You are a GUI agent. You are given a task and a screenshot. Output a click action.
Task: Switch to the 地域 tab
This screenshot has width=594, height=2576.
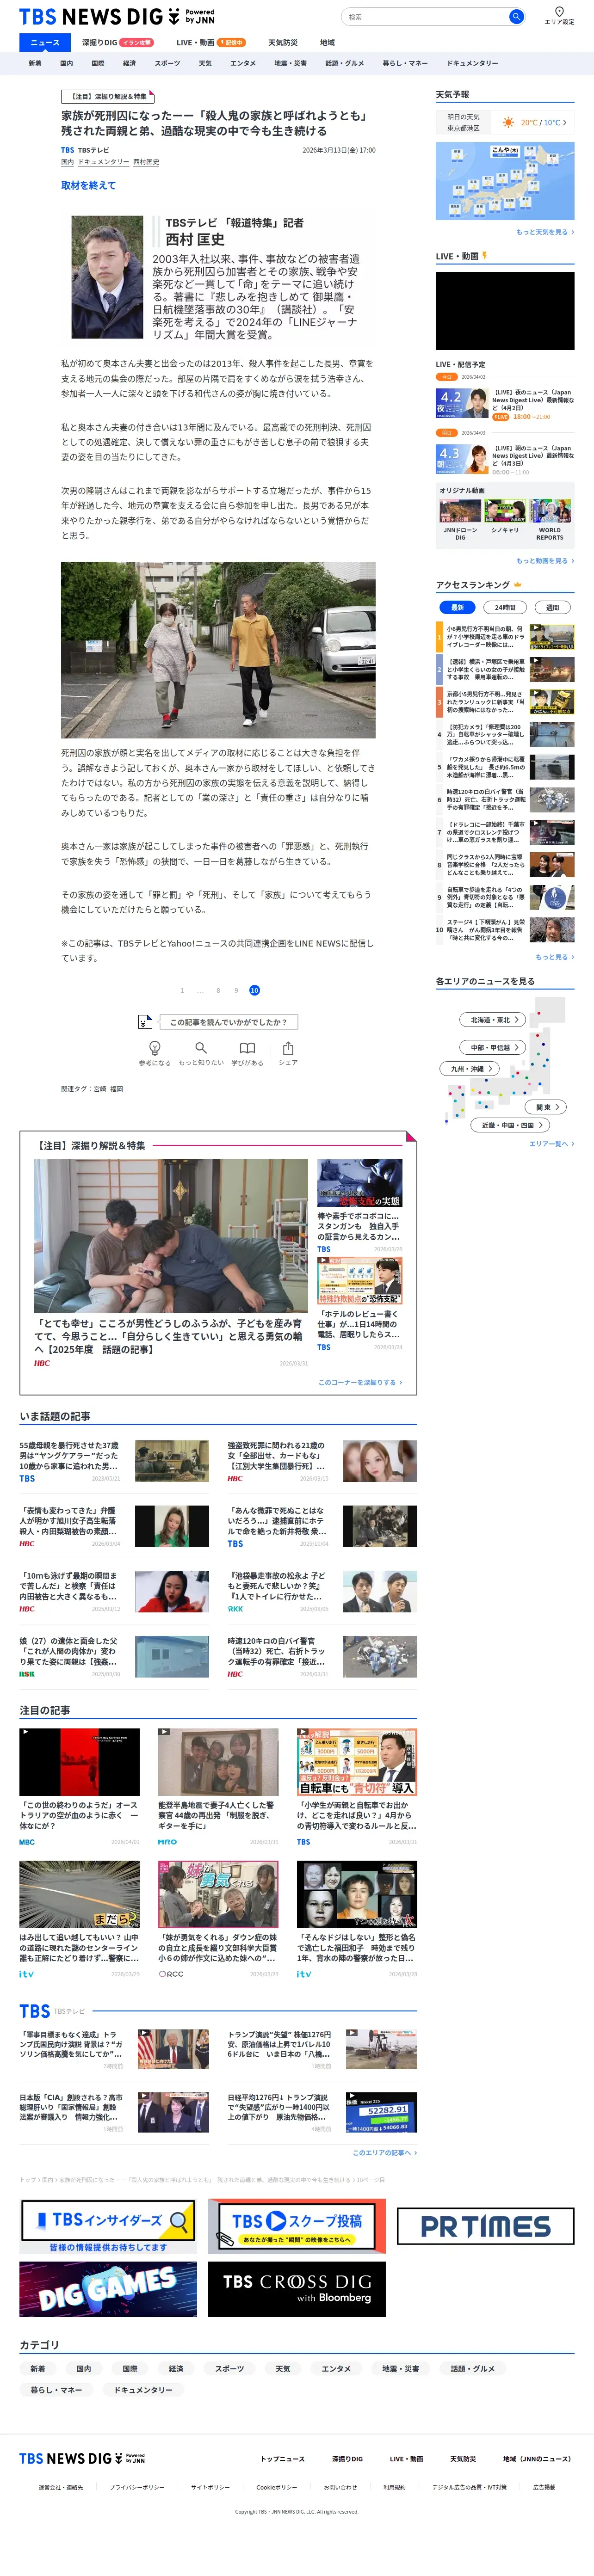(327, 42)
